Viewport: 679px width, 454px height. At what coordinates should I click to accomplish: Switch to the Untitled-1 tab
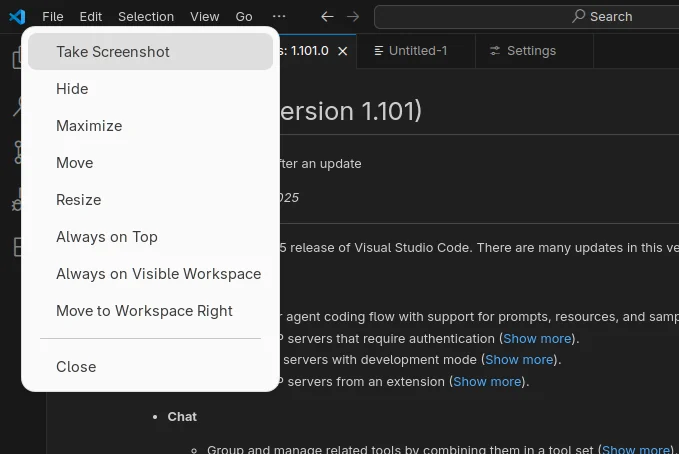coord(416,51)
